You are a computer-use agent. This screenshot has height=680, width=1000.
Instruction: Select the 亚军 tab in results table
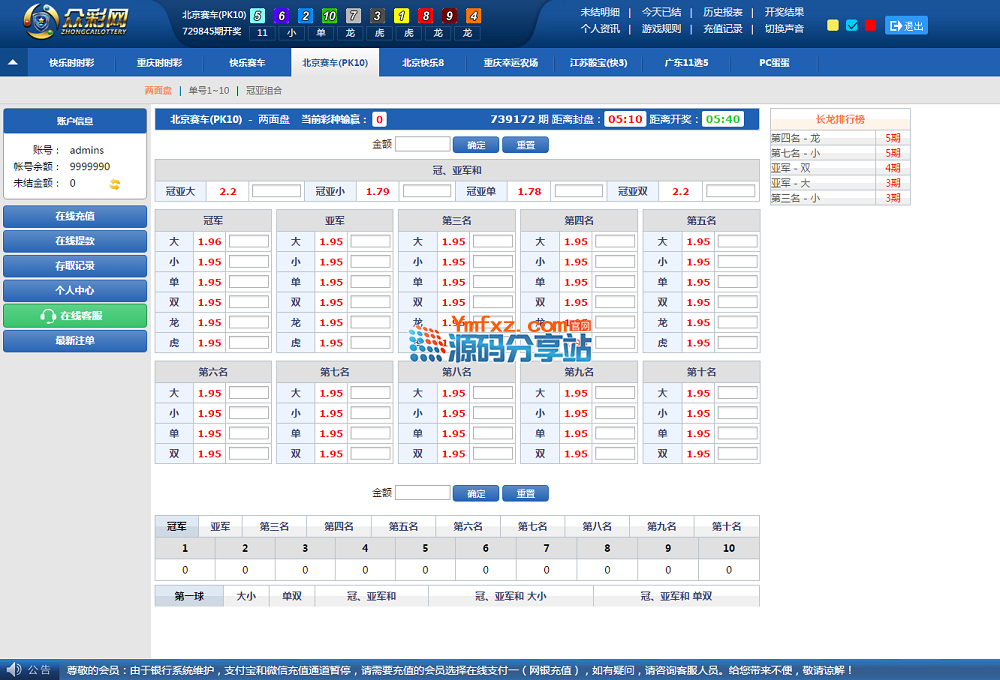(220, 526)
